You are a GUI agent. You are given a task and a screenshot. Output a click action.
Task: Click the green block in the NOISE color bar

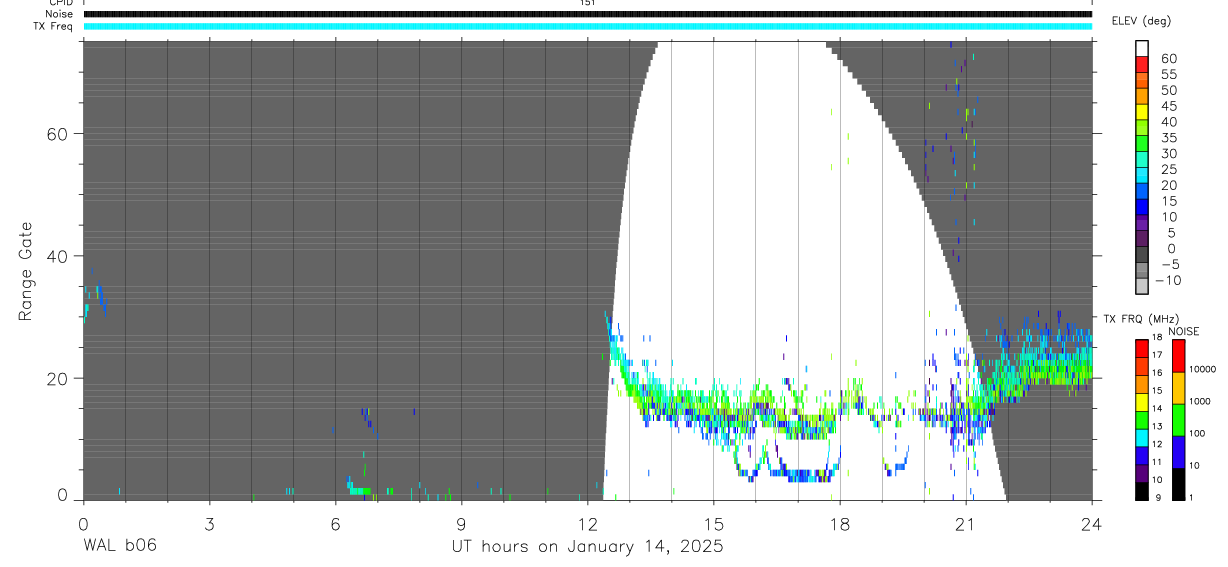(x=1178, y=420)
